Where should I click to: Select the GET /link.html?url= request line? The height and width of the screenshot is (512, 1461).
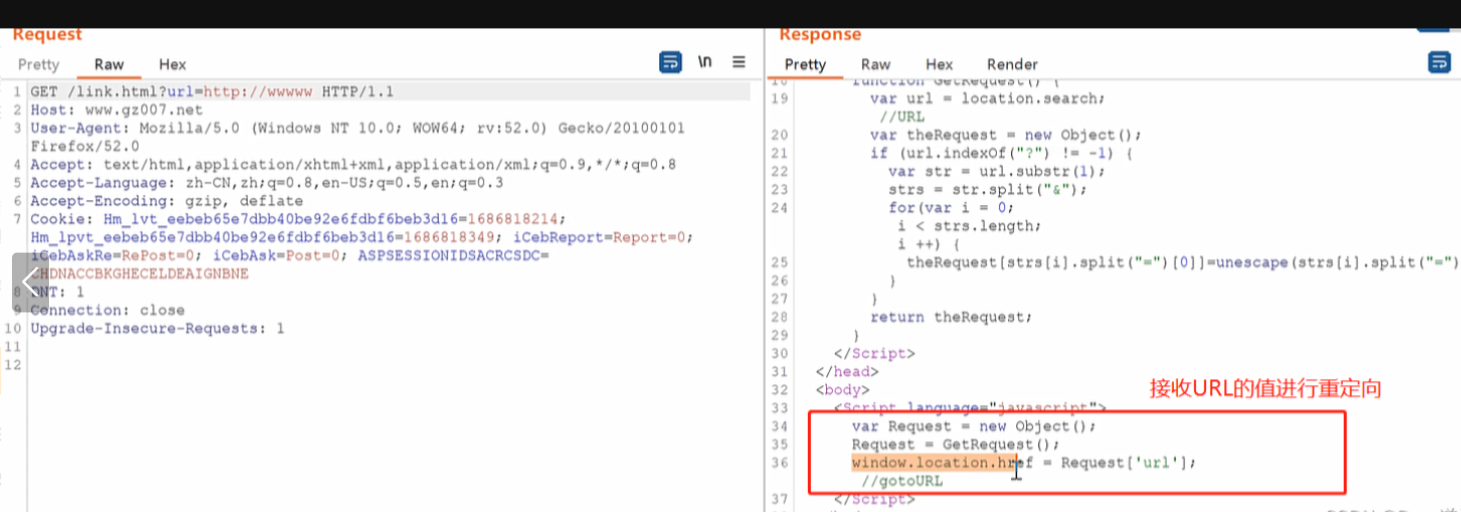pos(212,92)
